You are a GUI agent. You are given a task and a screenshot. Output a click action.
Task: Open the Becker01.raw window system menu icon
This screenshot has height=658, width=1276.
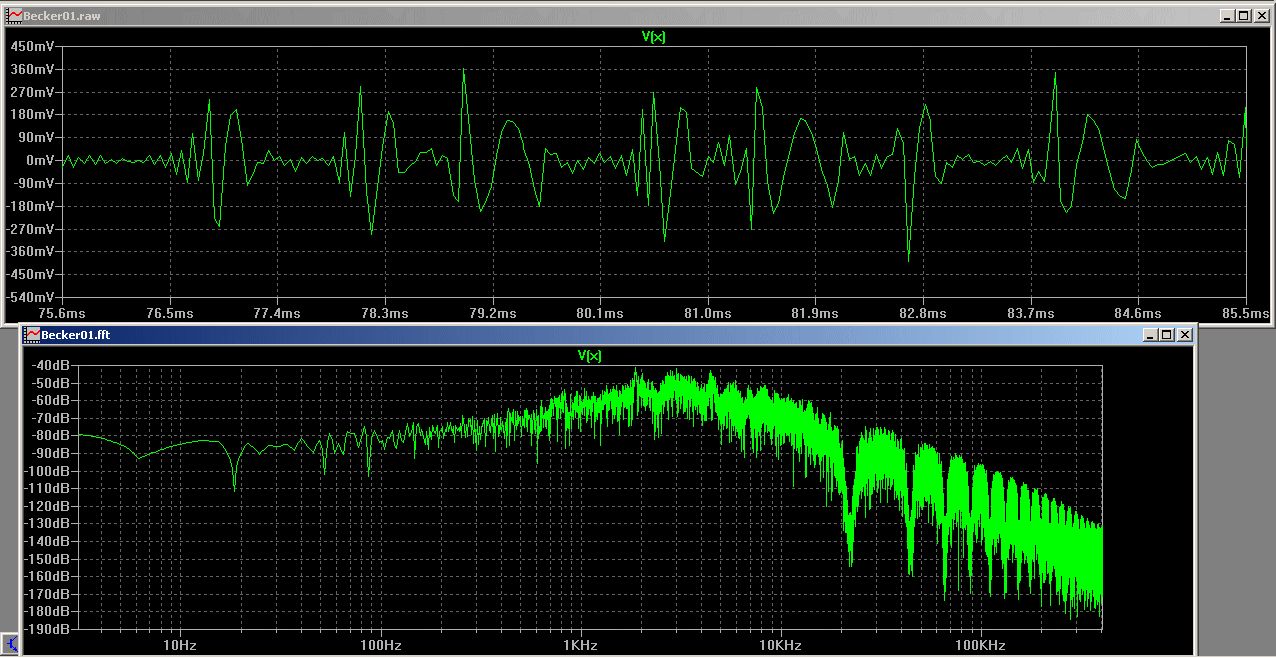[14, 16]
